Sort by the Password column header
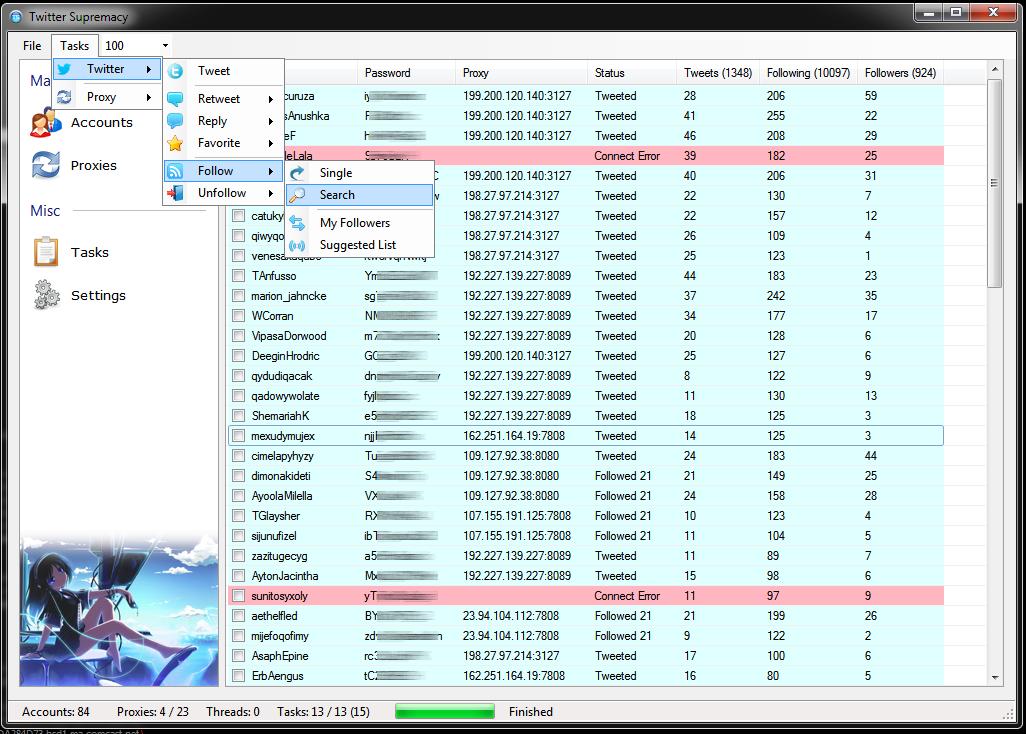Viewport: 1026px width, 734px height. [406, 73]
